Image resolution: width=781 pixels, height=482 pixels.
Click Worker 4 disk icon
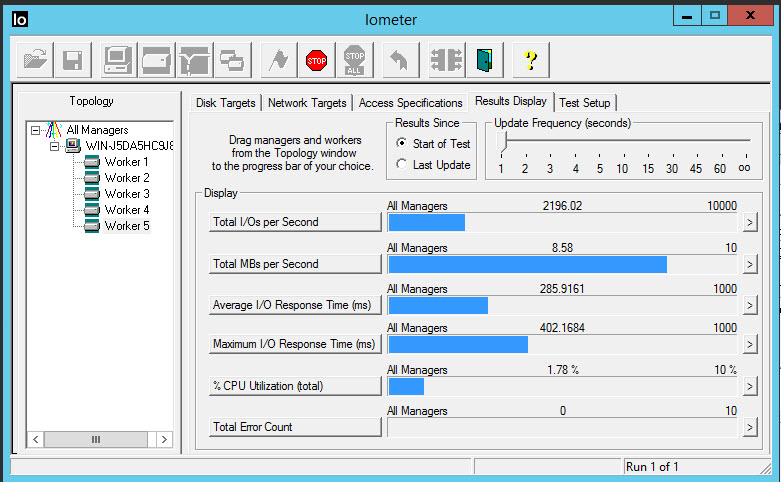pyautogui.click(x=92, y=210)
